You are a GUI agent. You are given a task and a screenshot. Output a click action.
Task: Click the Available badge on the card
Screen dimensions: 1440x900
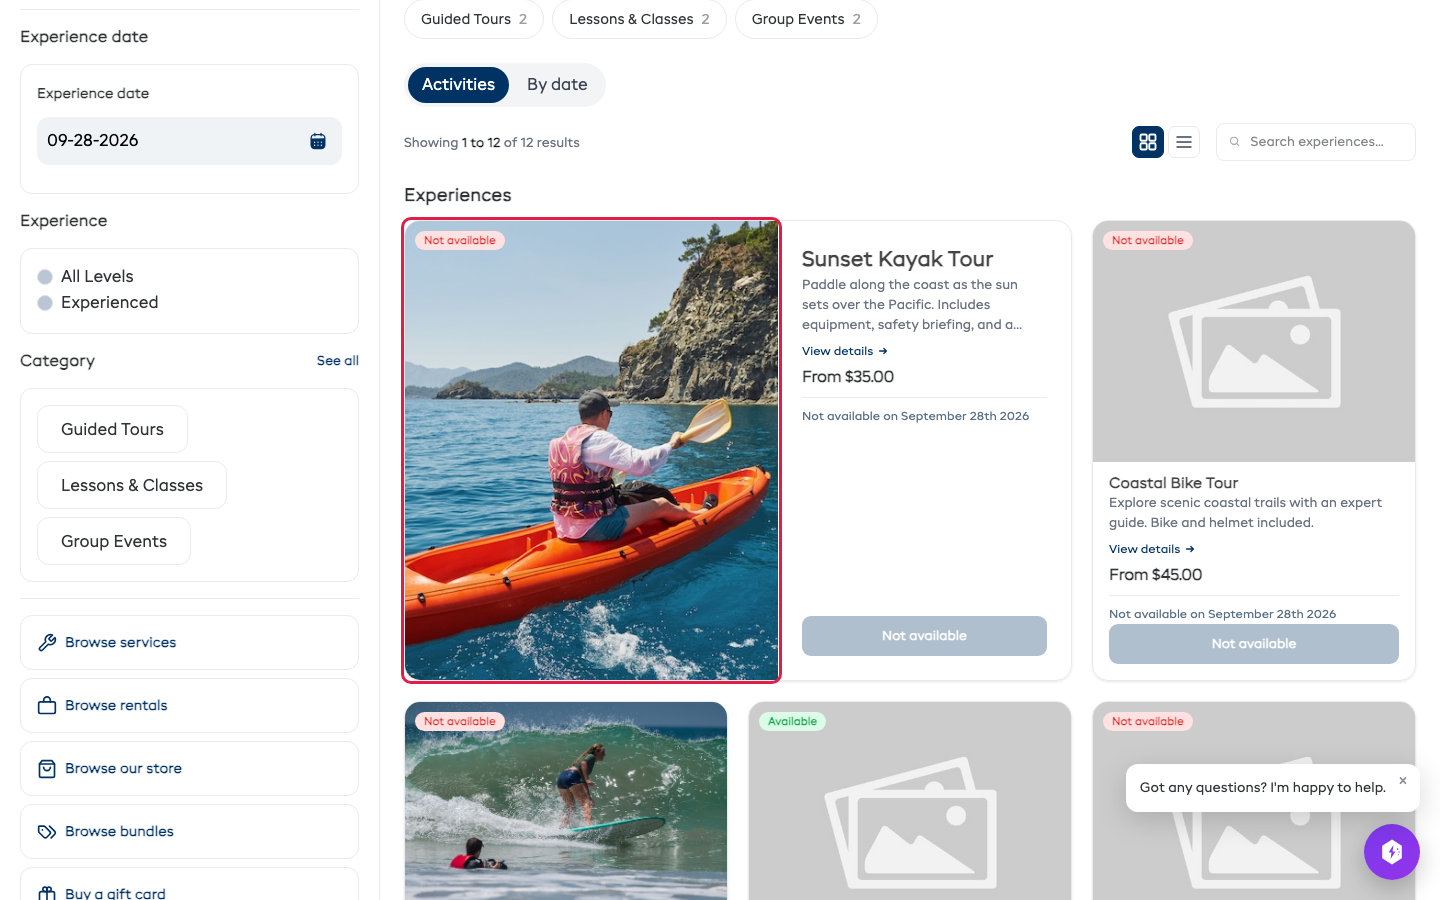click(x=792, y=721)
